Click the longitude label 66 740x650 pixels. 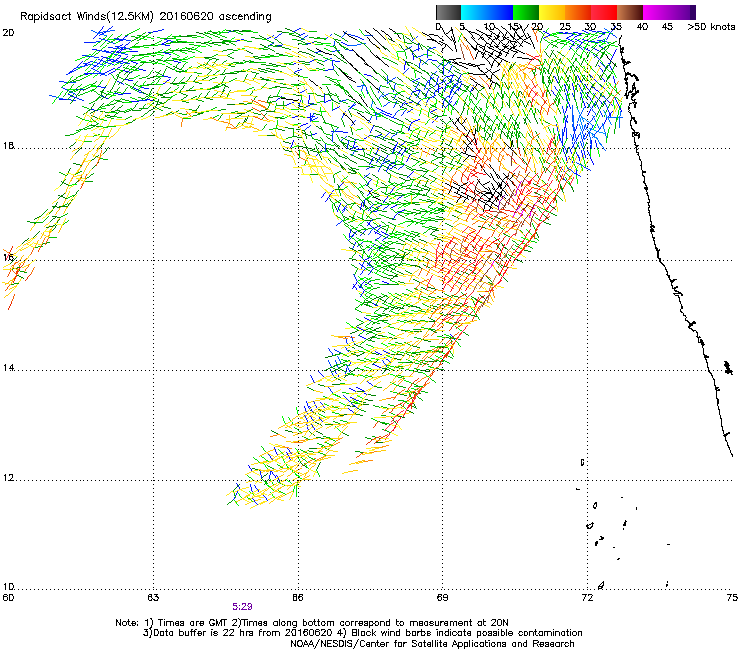(x=298, y=598)
